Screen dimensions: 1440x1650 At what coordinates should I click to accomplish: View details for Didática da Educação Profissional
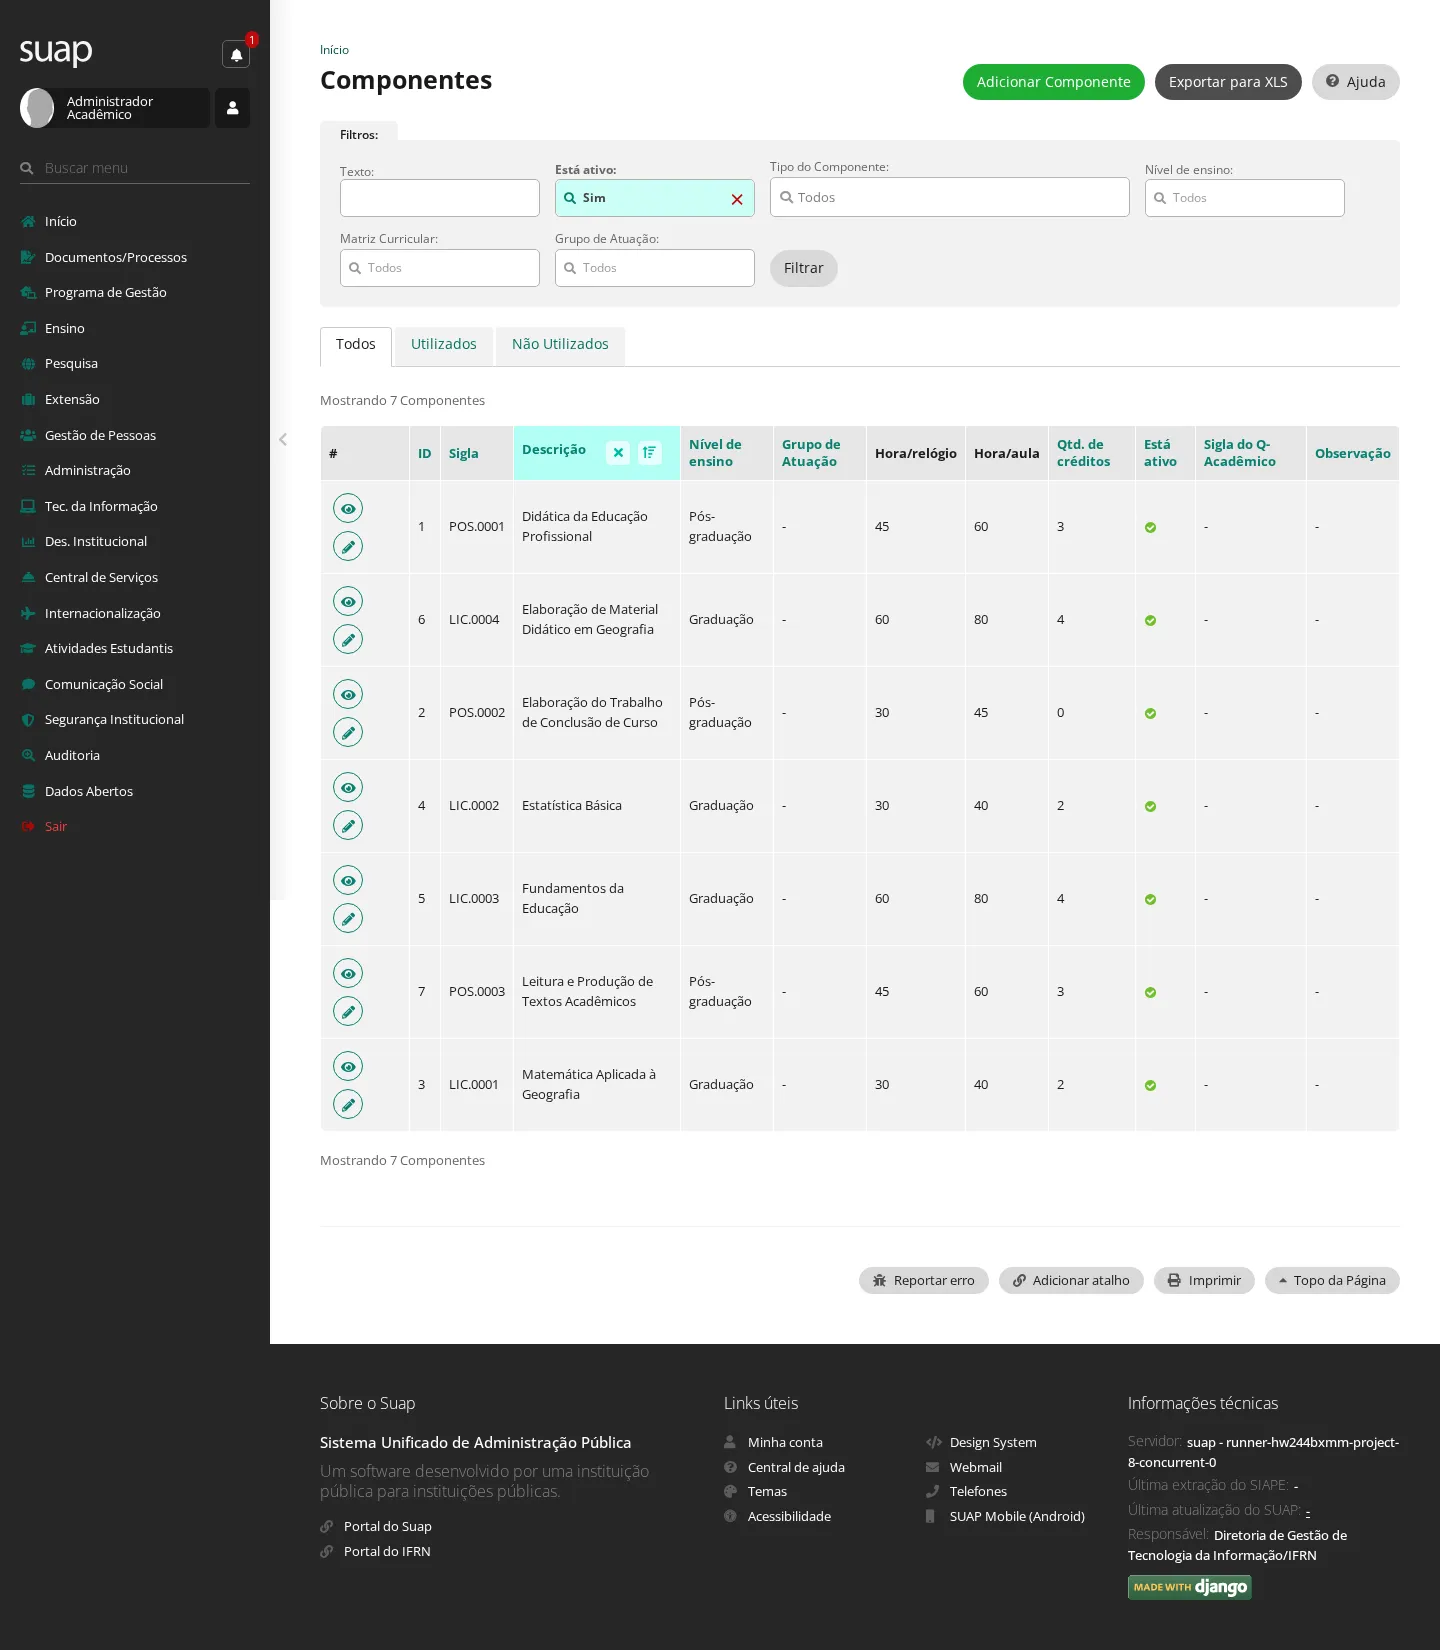click(x=348, y=508)
